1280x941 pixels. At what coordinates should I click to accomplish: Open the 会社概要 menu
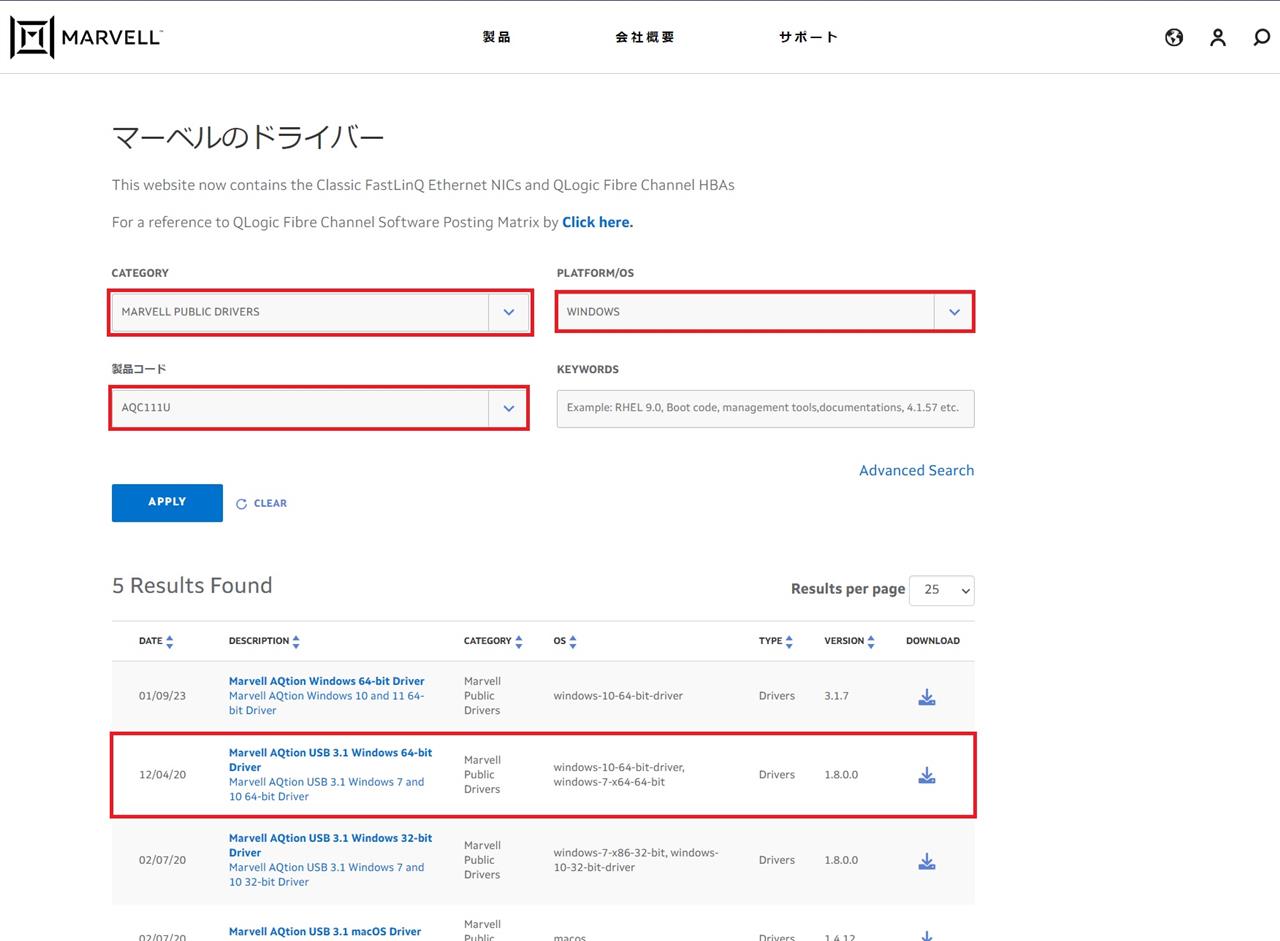point(645,37)
